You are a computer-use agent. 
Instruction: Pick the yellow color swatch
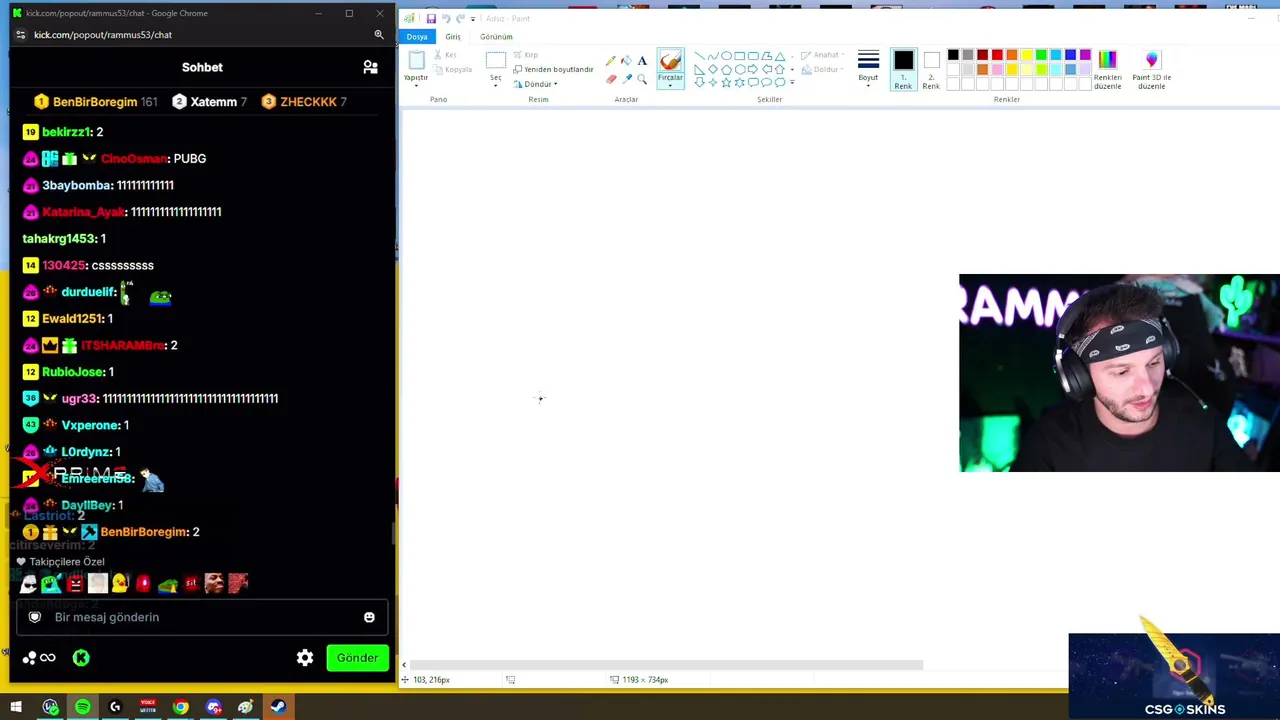(x=1026, y=55)
